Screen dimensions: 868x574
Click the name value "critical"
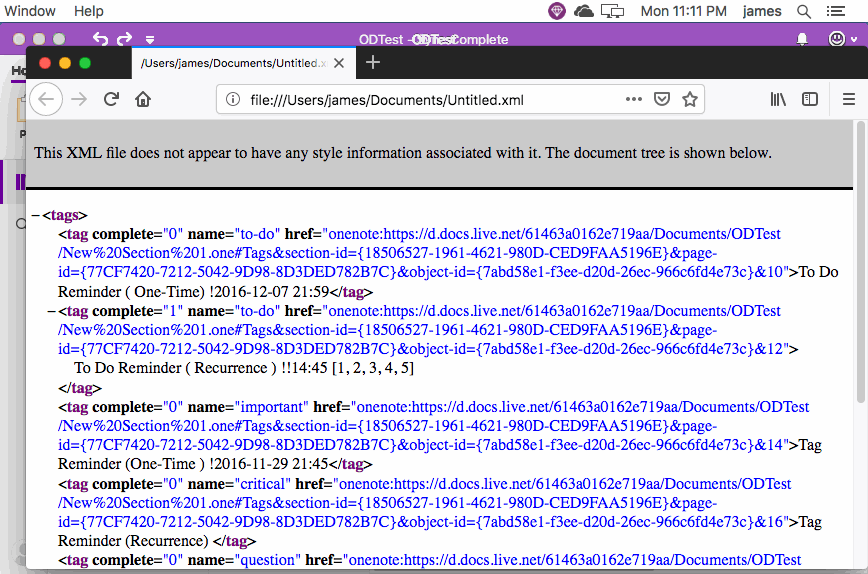pos(262,484)
